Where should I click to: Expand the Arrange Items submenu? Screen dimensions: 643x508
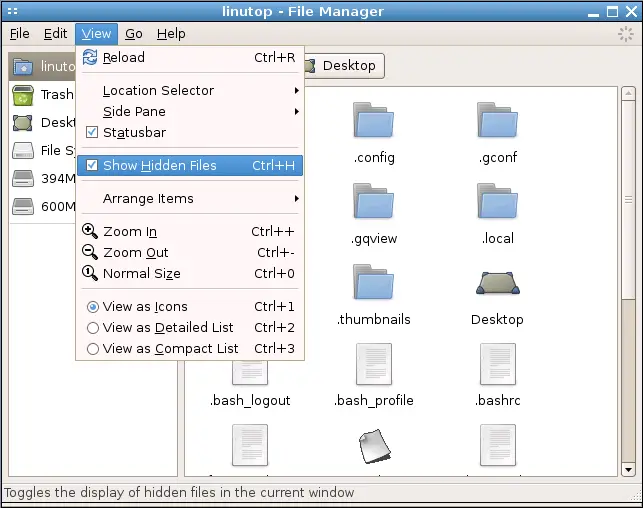point(189,198)
